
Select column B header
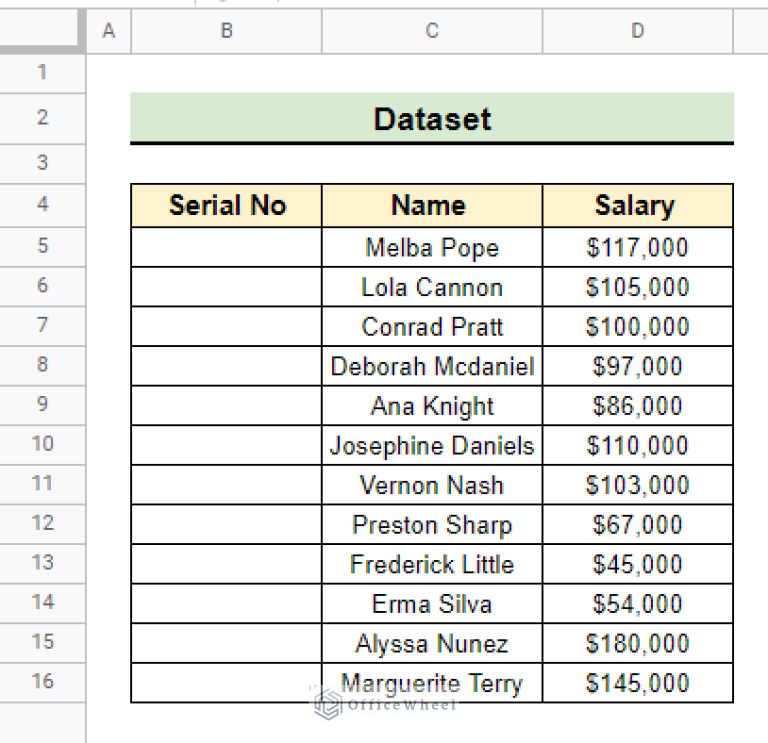227,32
